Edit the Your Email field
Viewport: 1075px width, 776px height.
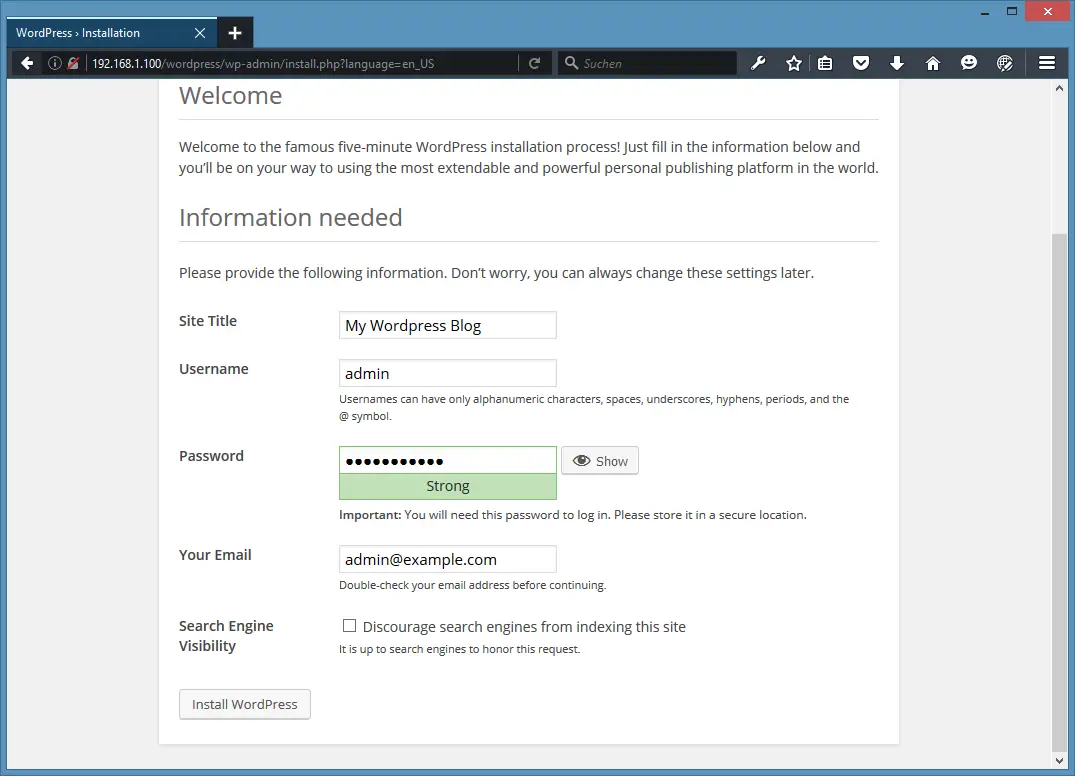[x=448, y=559]
